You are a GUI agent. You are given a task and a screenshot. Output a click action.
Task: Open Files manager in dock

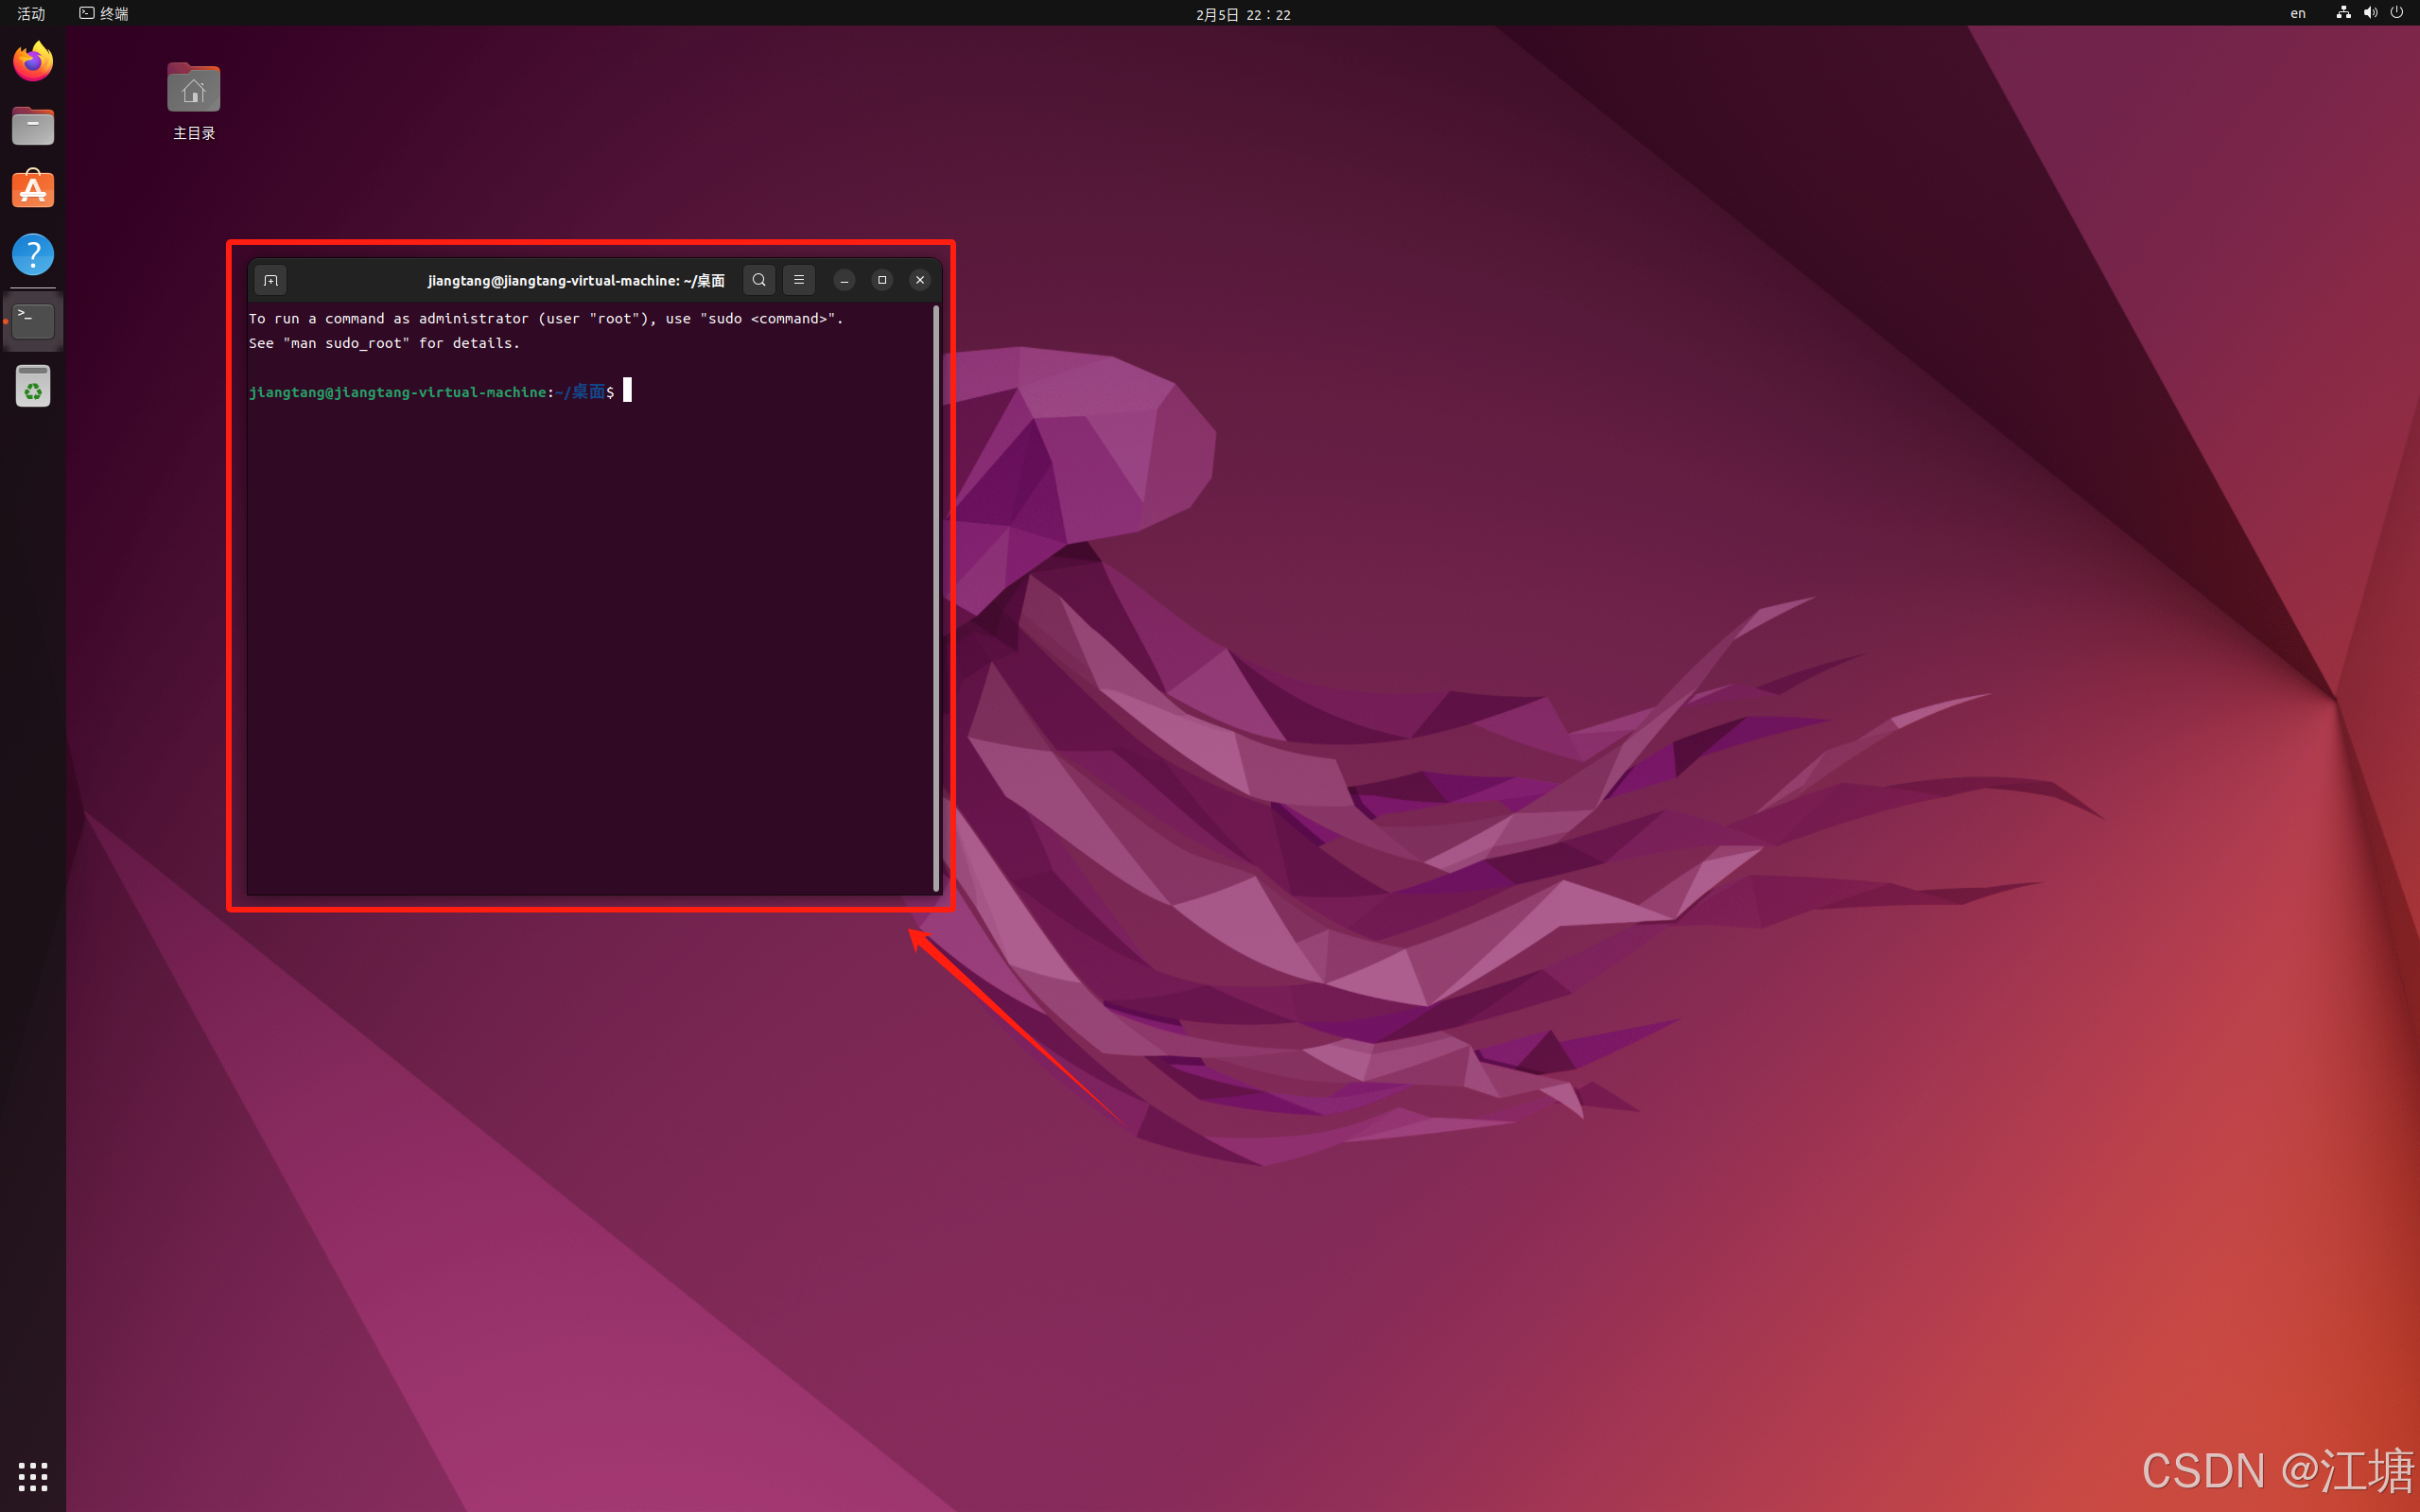click(x=33, y=126)
